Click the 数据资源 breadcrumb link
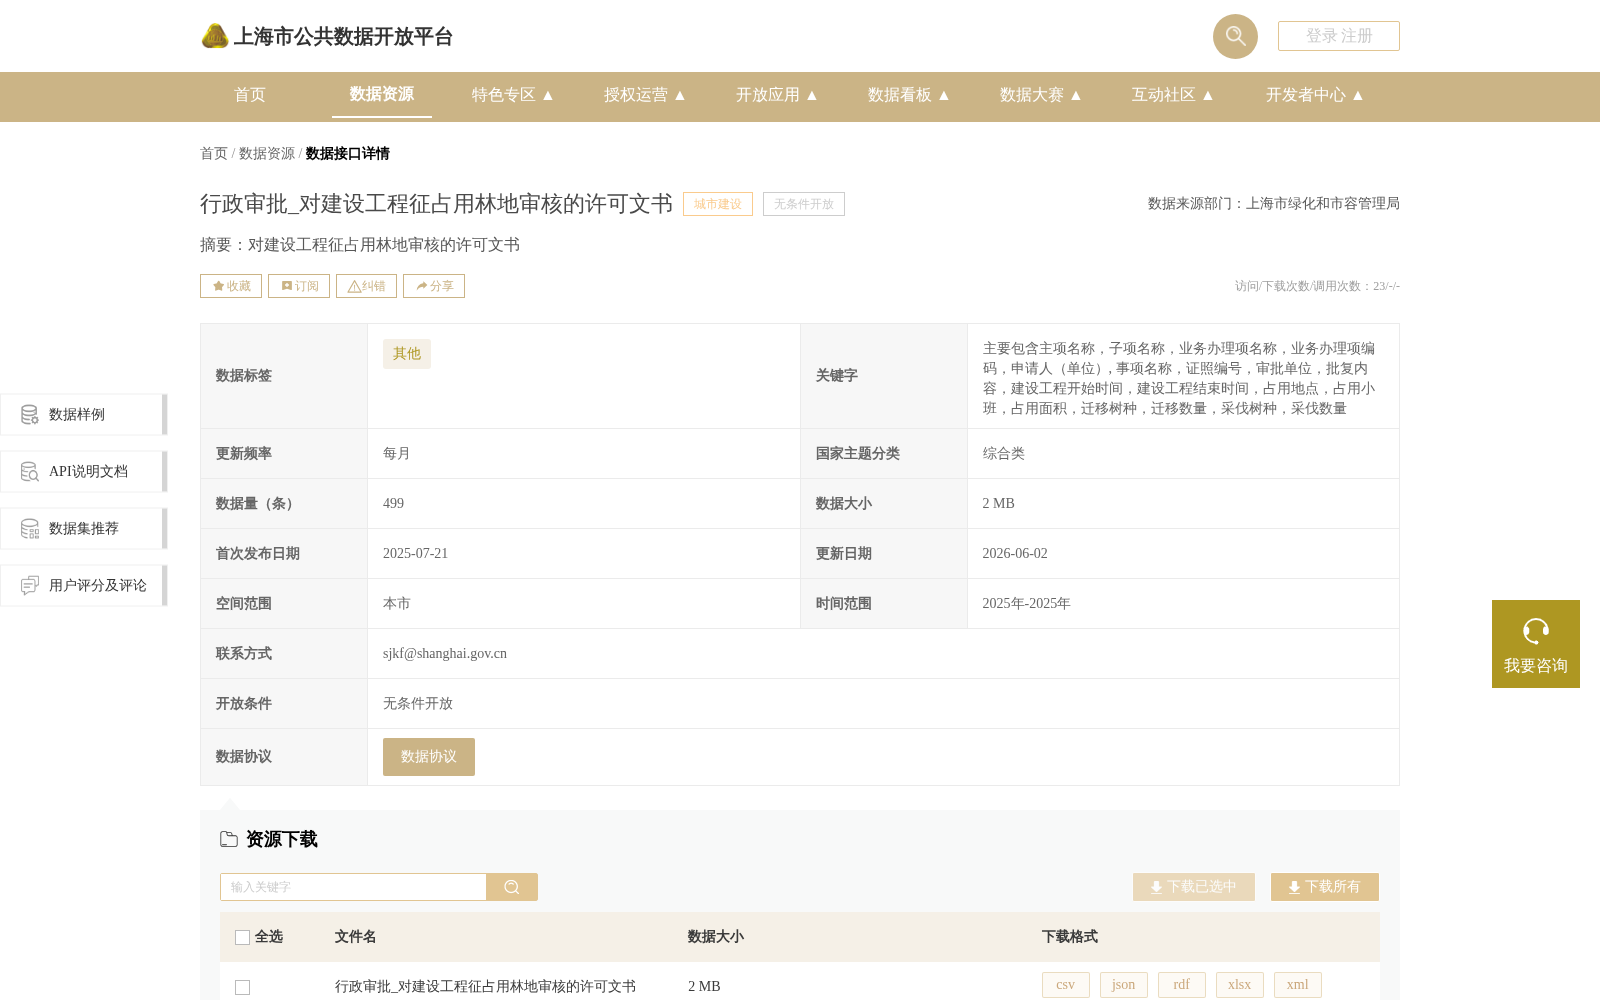Screen dimensions: 1600x1000 tap(267, 153)
